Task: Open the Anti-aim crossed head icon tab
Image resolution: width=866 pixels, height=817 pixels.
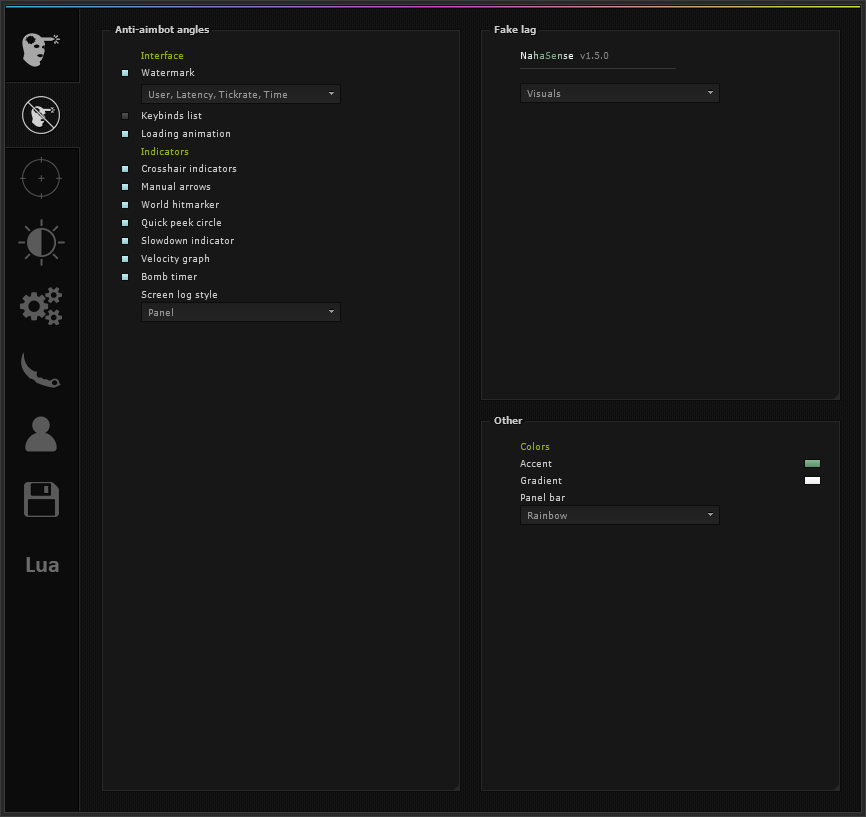Action: pos(41,115)
